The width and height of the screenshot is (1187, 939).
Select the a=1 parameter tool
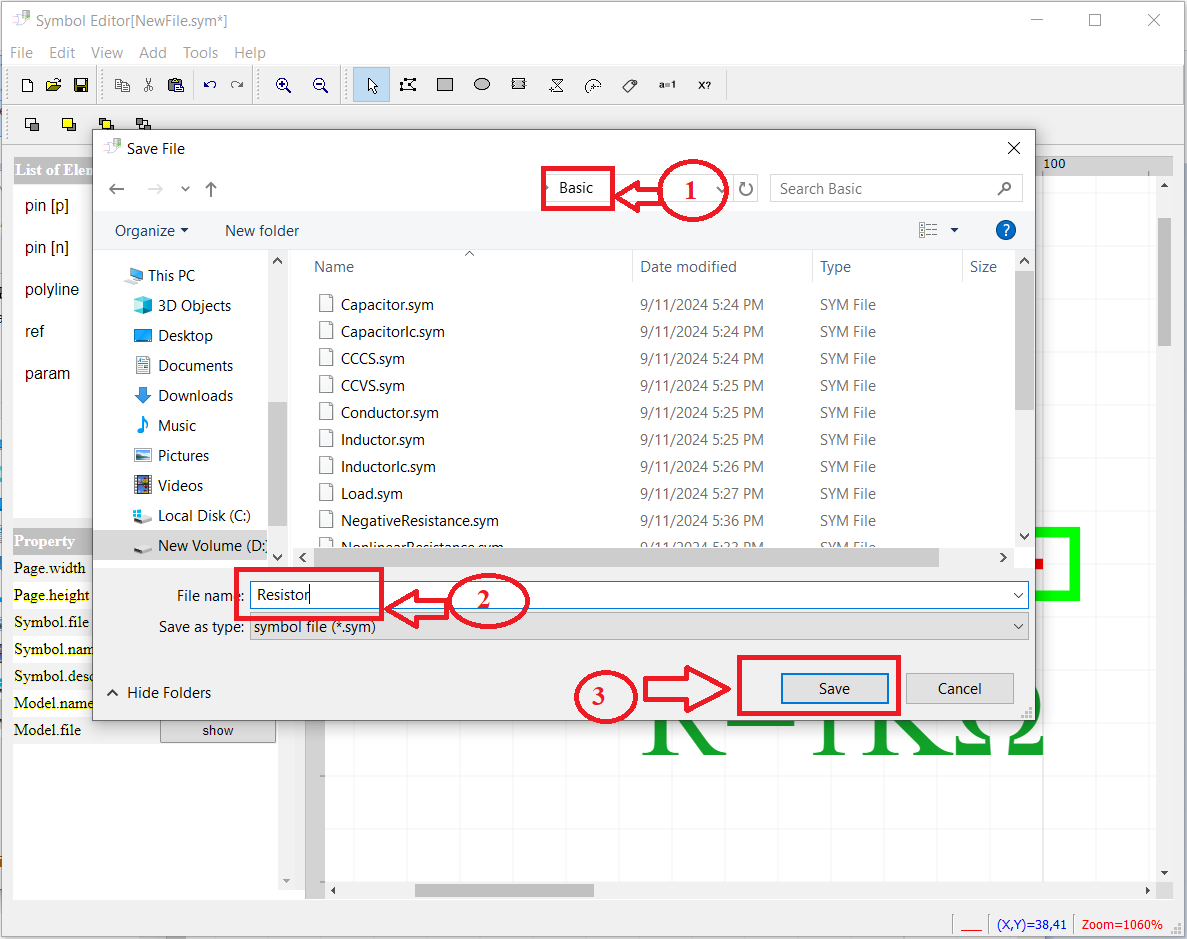pyautogui.click(x=667, y=85)
